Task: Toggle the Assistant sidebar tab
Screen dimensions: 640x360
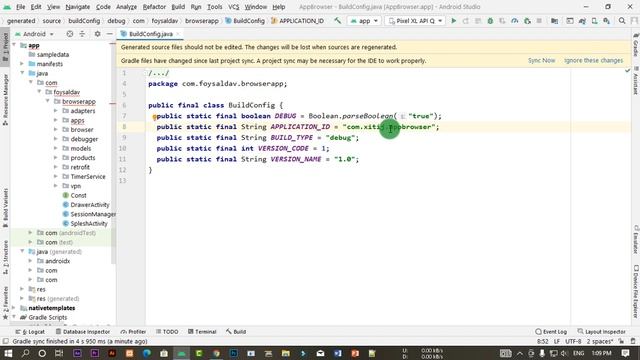Action: tap(636, 81)
